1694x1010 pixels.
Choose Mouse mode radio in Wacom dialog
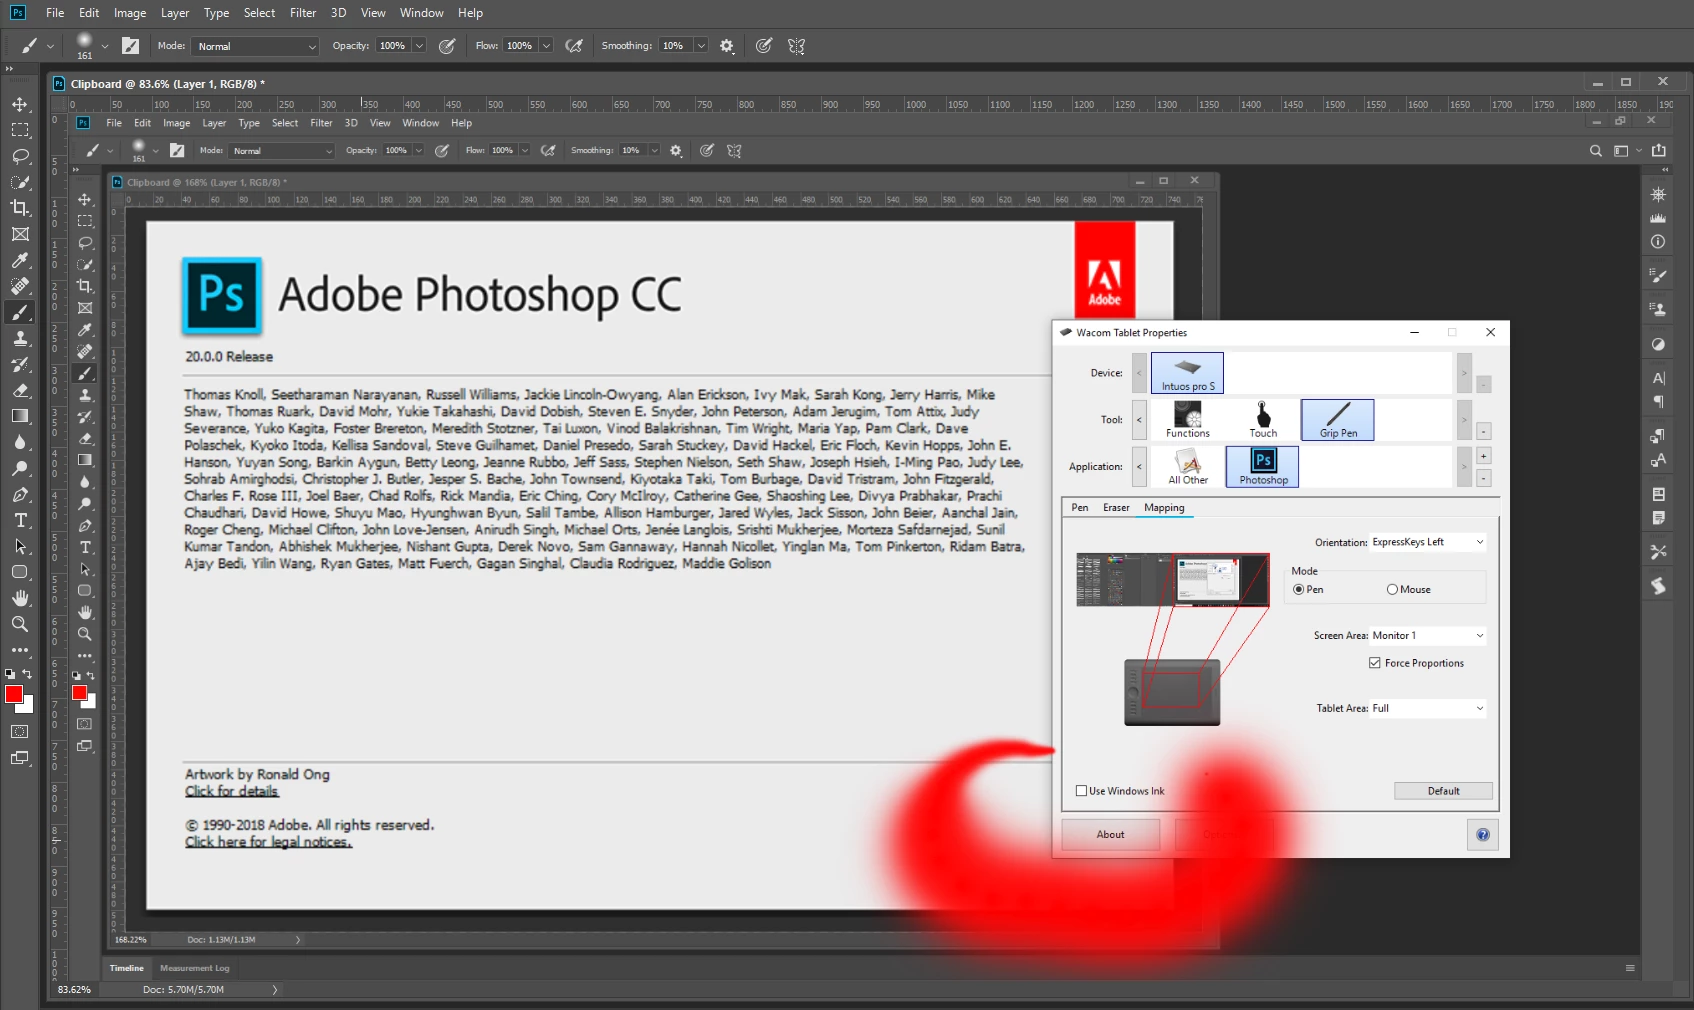coord(1392,590)
